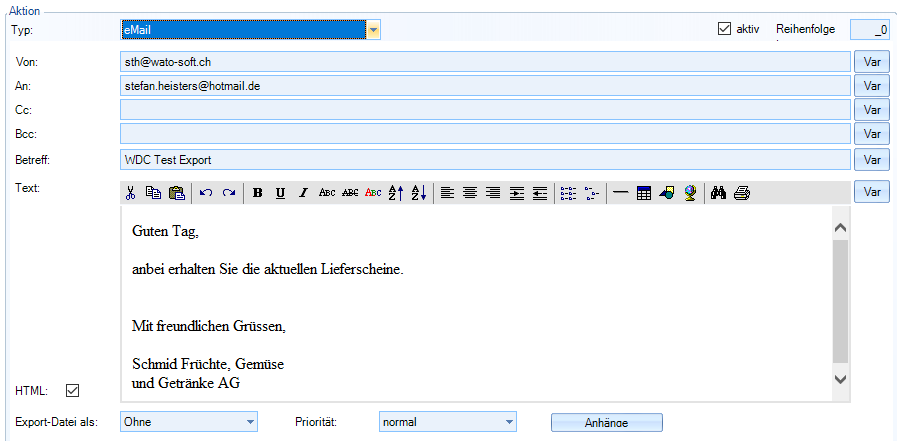Click the Var button next to Betreff

(871, 159)
